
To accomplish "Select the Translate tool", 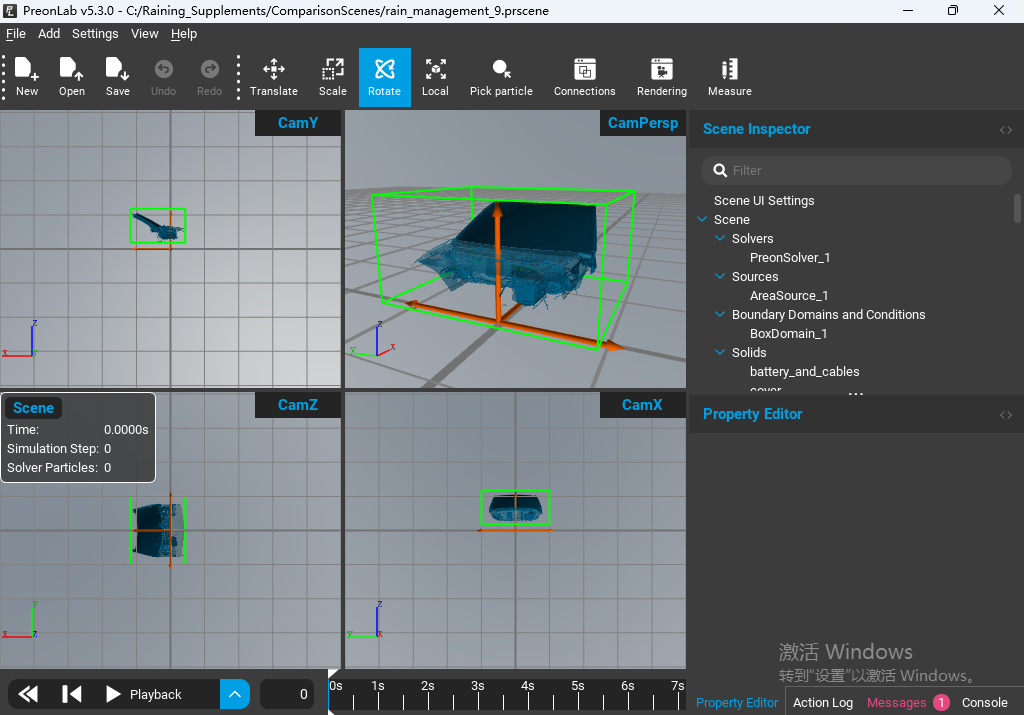I will (x=274, y=77).
